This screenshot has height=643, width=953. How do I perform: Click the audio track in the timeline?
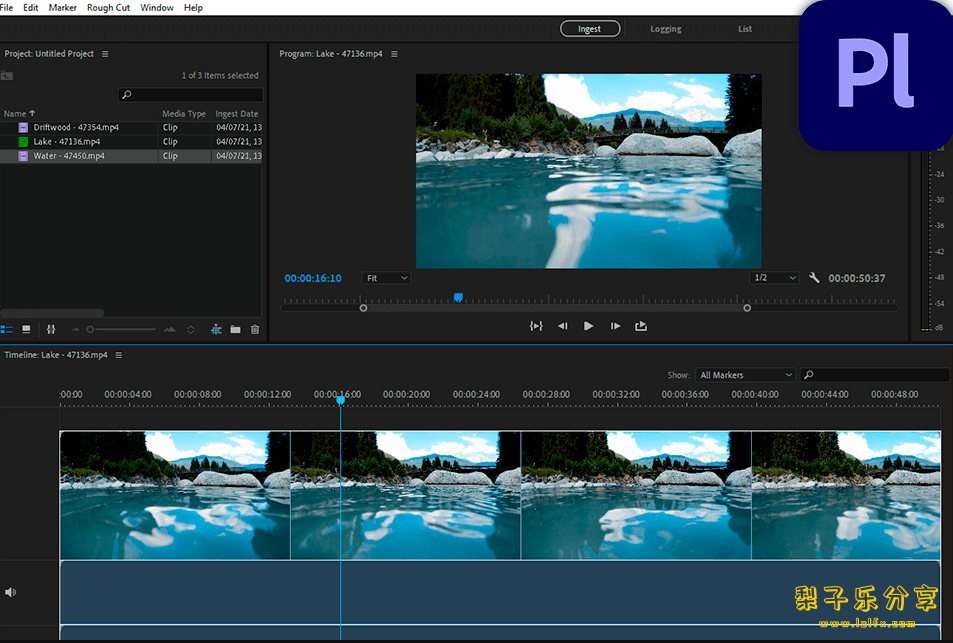[500, 593]
